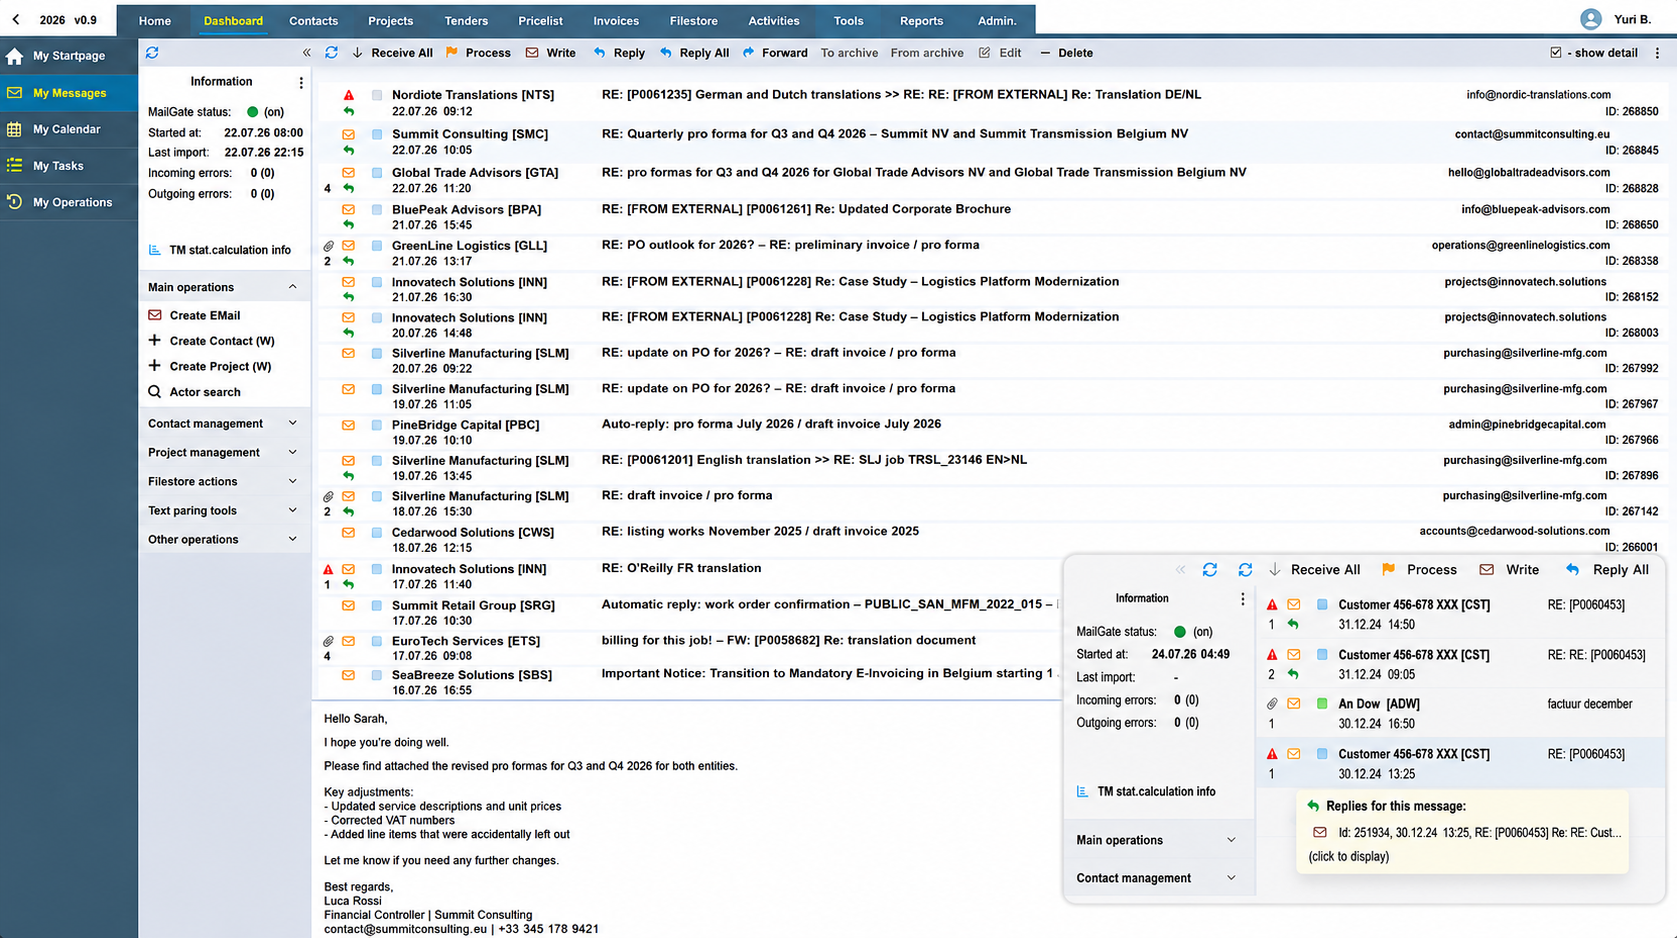The image size is (1677, 938).
Task: Click the My Operations history icon
Action: [14, 202]
